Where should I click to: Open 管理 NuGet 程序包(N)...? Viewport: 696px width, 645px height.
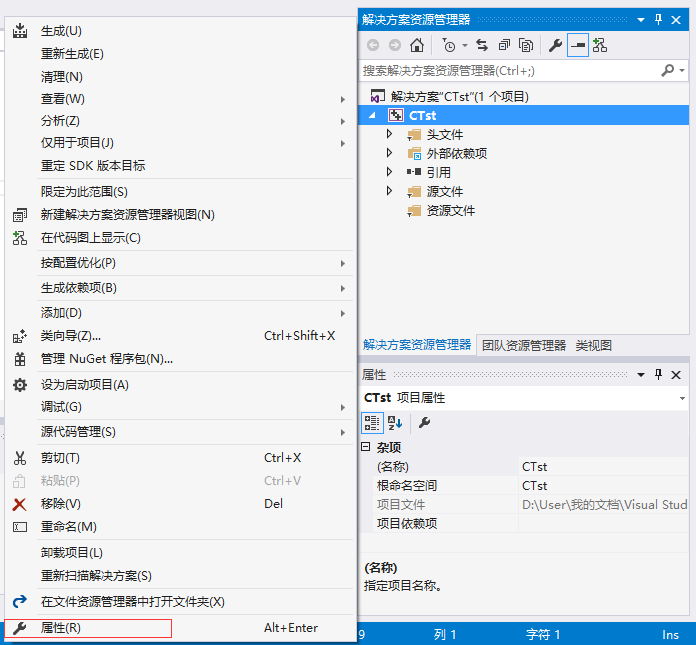(180, 359)
